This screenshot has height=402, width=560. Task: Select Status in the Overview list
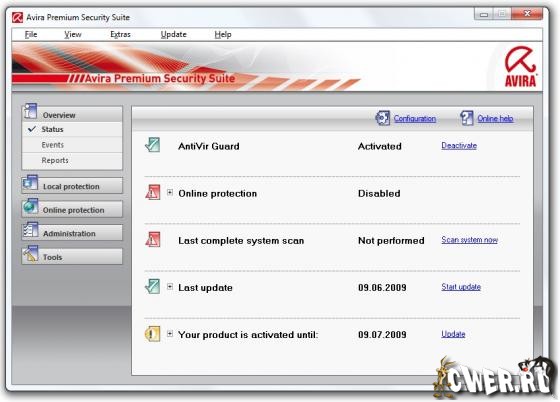72,129
